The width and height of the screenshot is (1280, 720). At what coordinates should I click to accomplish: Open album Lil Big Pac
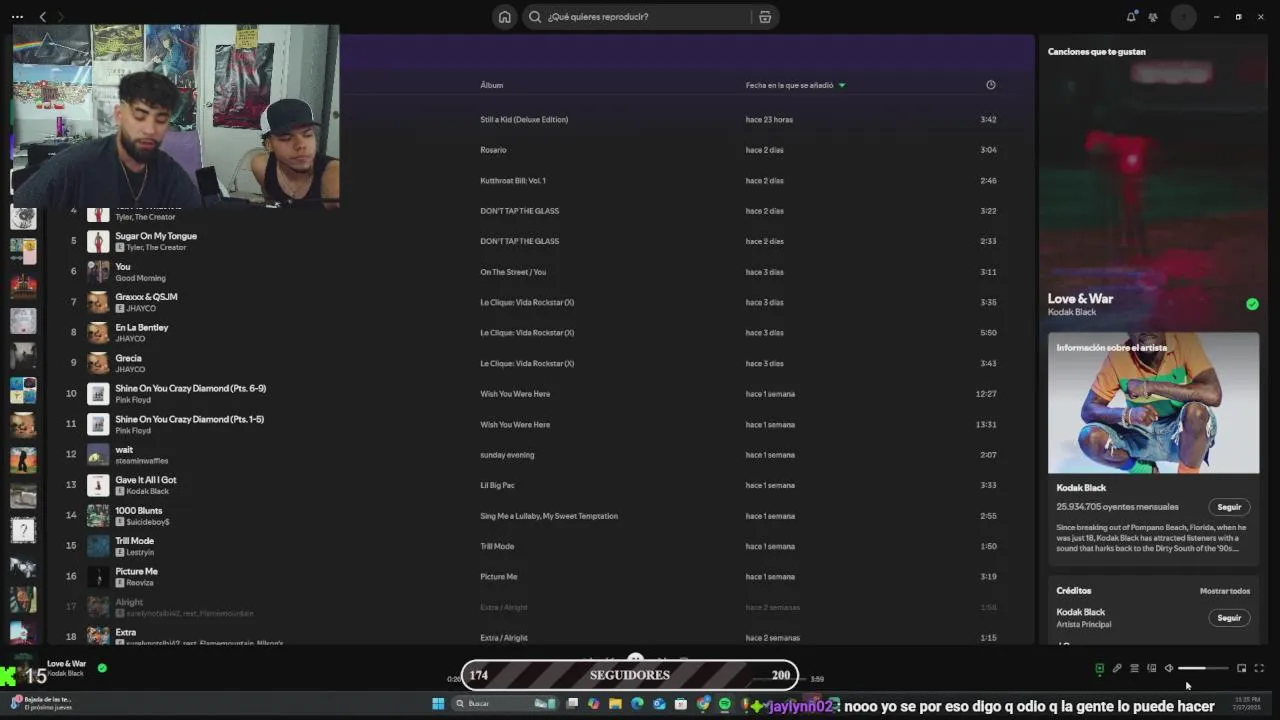click(x=497, y=485)
